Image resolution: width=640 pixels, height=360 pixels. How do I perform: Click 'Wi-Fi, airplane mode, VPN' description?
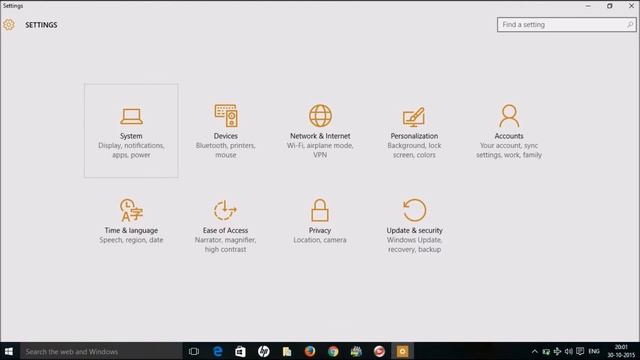tap(320, 150)
